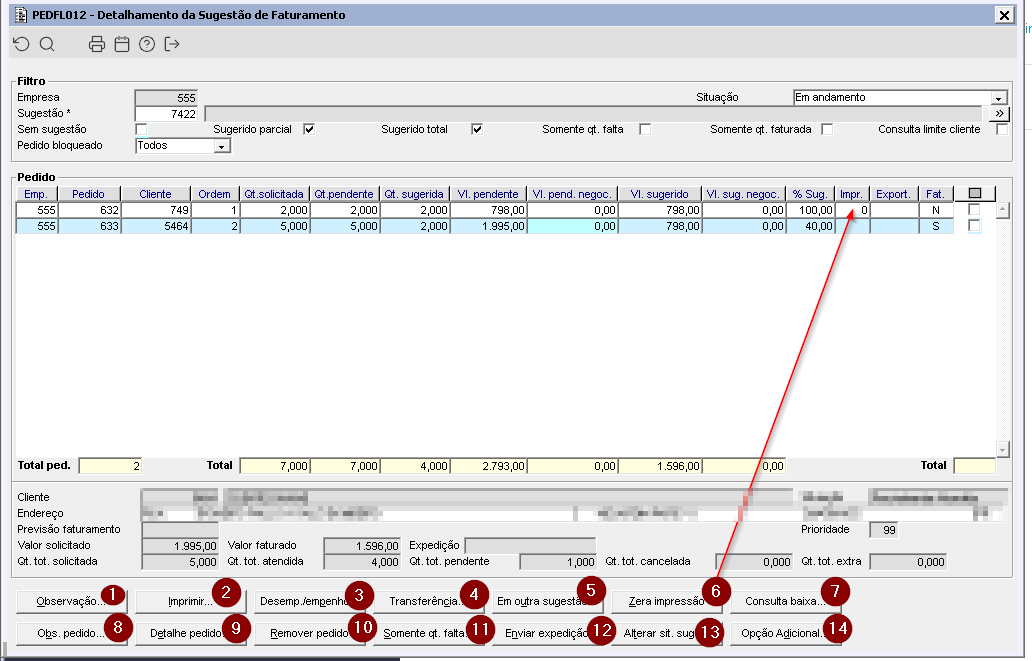Click the Vl. sugerido column header
This screenshot has height=661, width=1032.
[x=659, y=194]
